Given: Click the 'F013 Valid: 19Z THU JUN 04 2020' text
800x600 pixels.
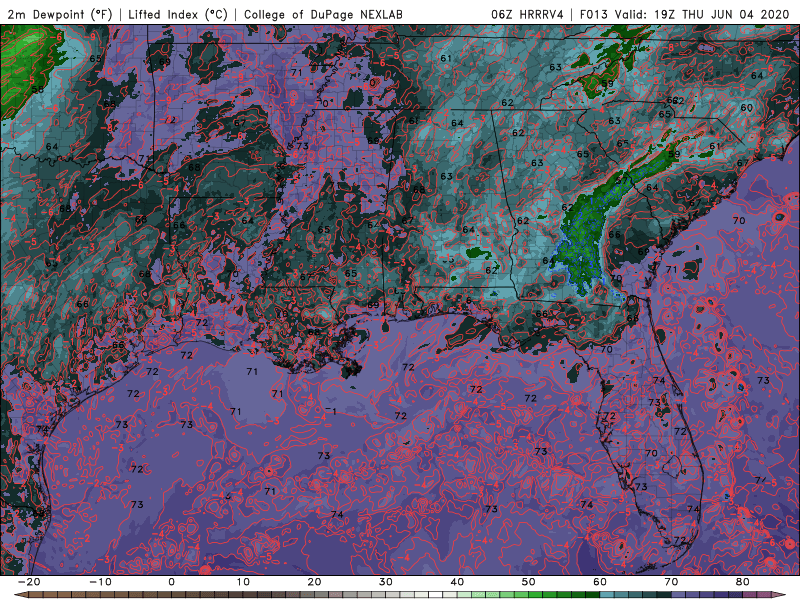Looking at the screenshot, I should 685,14.
